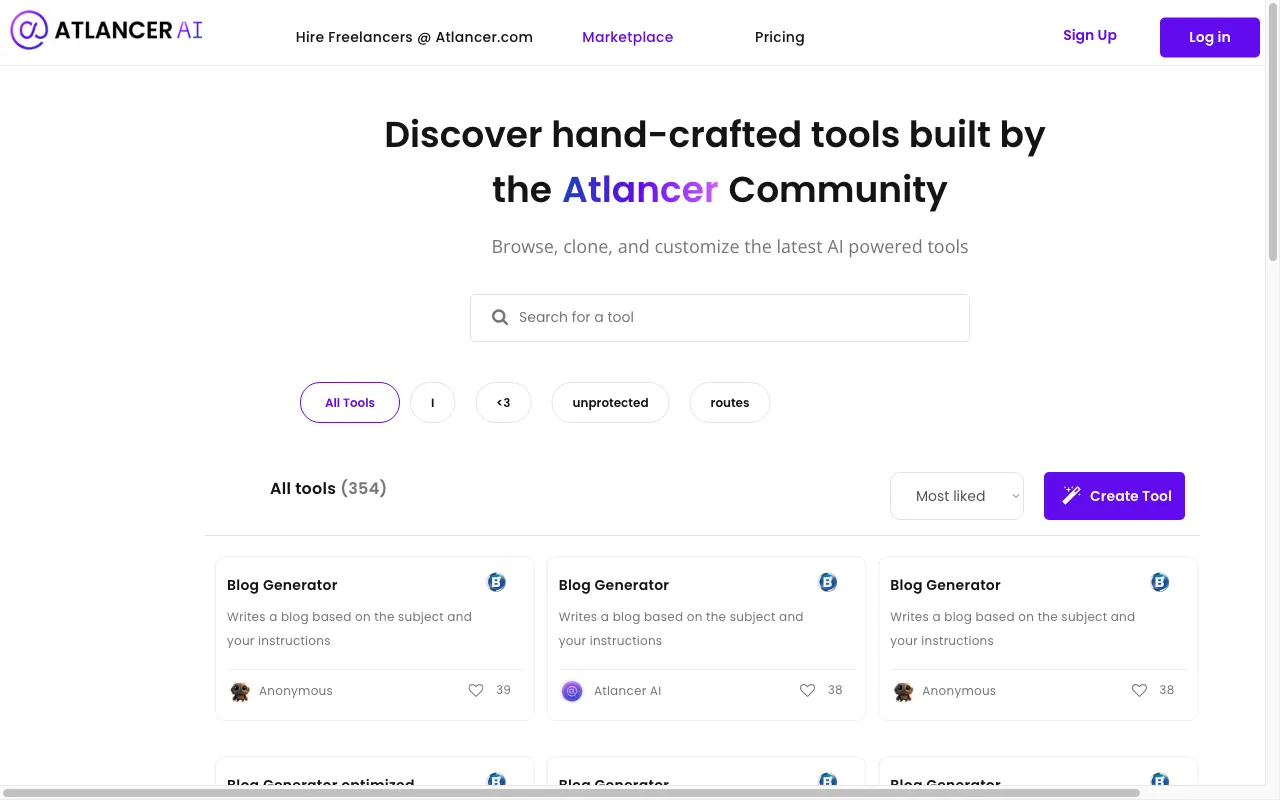Click the Anonymous avatar on the 38-likes card
The width and height of the screenshot is (1280, 800).
tap(903, 691)
